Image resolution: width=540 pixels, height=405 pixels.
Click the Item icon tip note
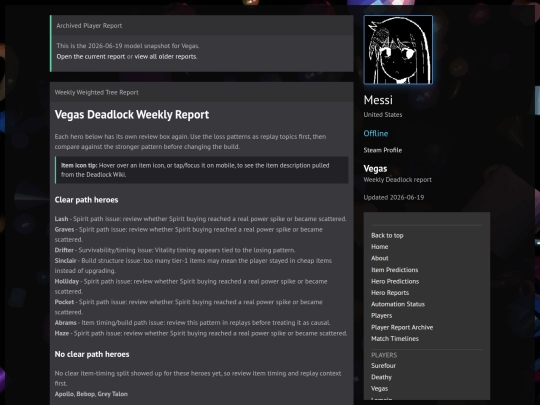(202, 170)
